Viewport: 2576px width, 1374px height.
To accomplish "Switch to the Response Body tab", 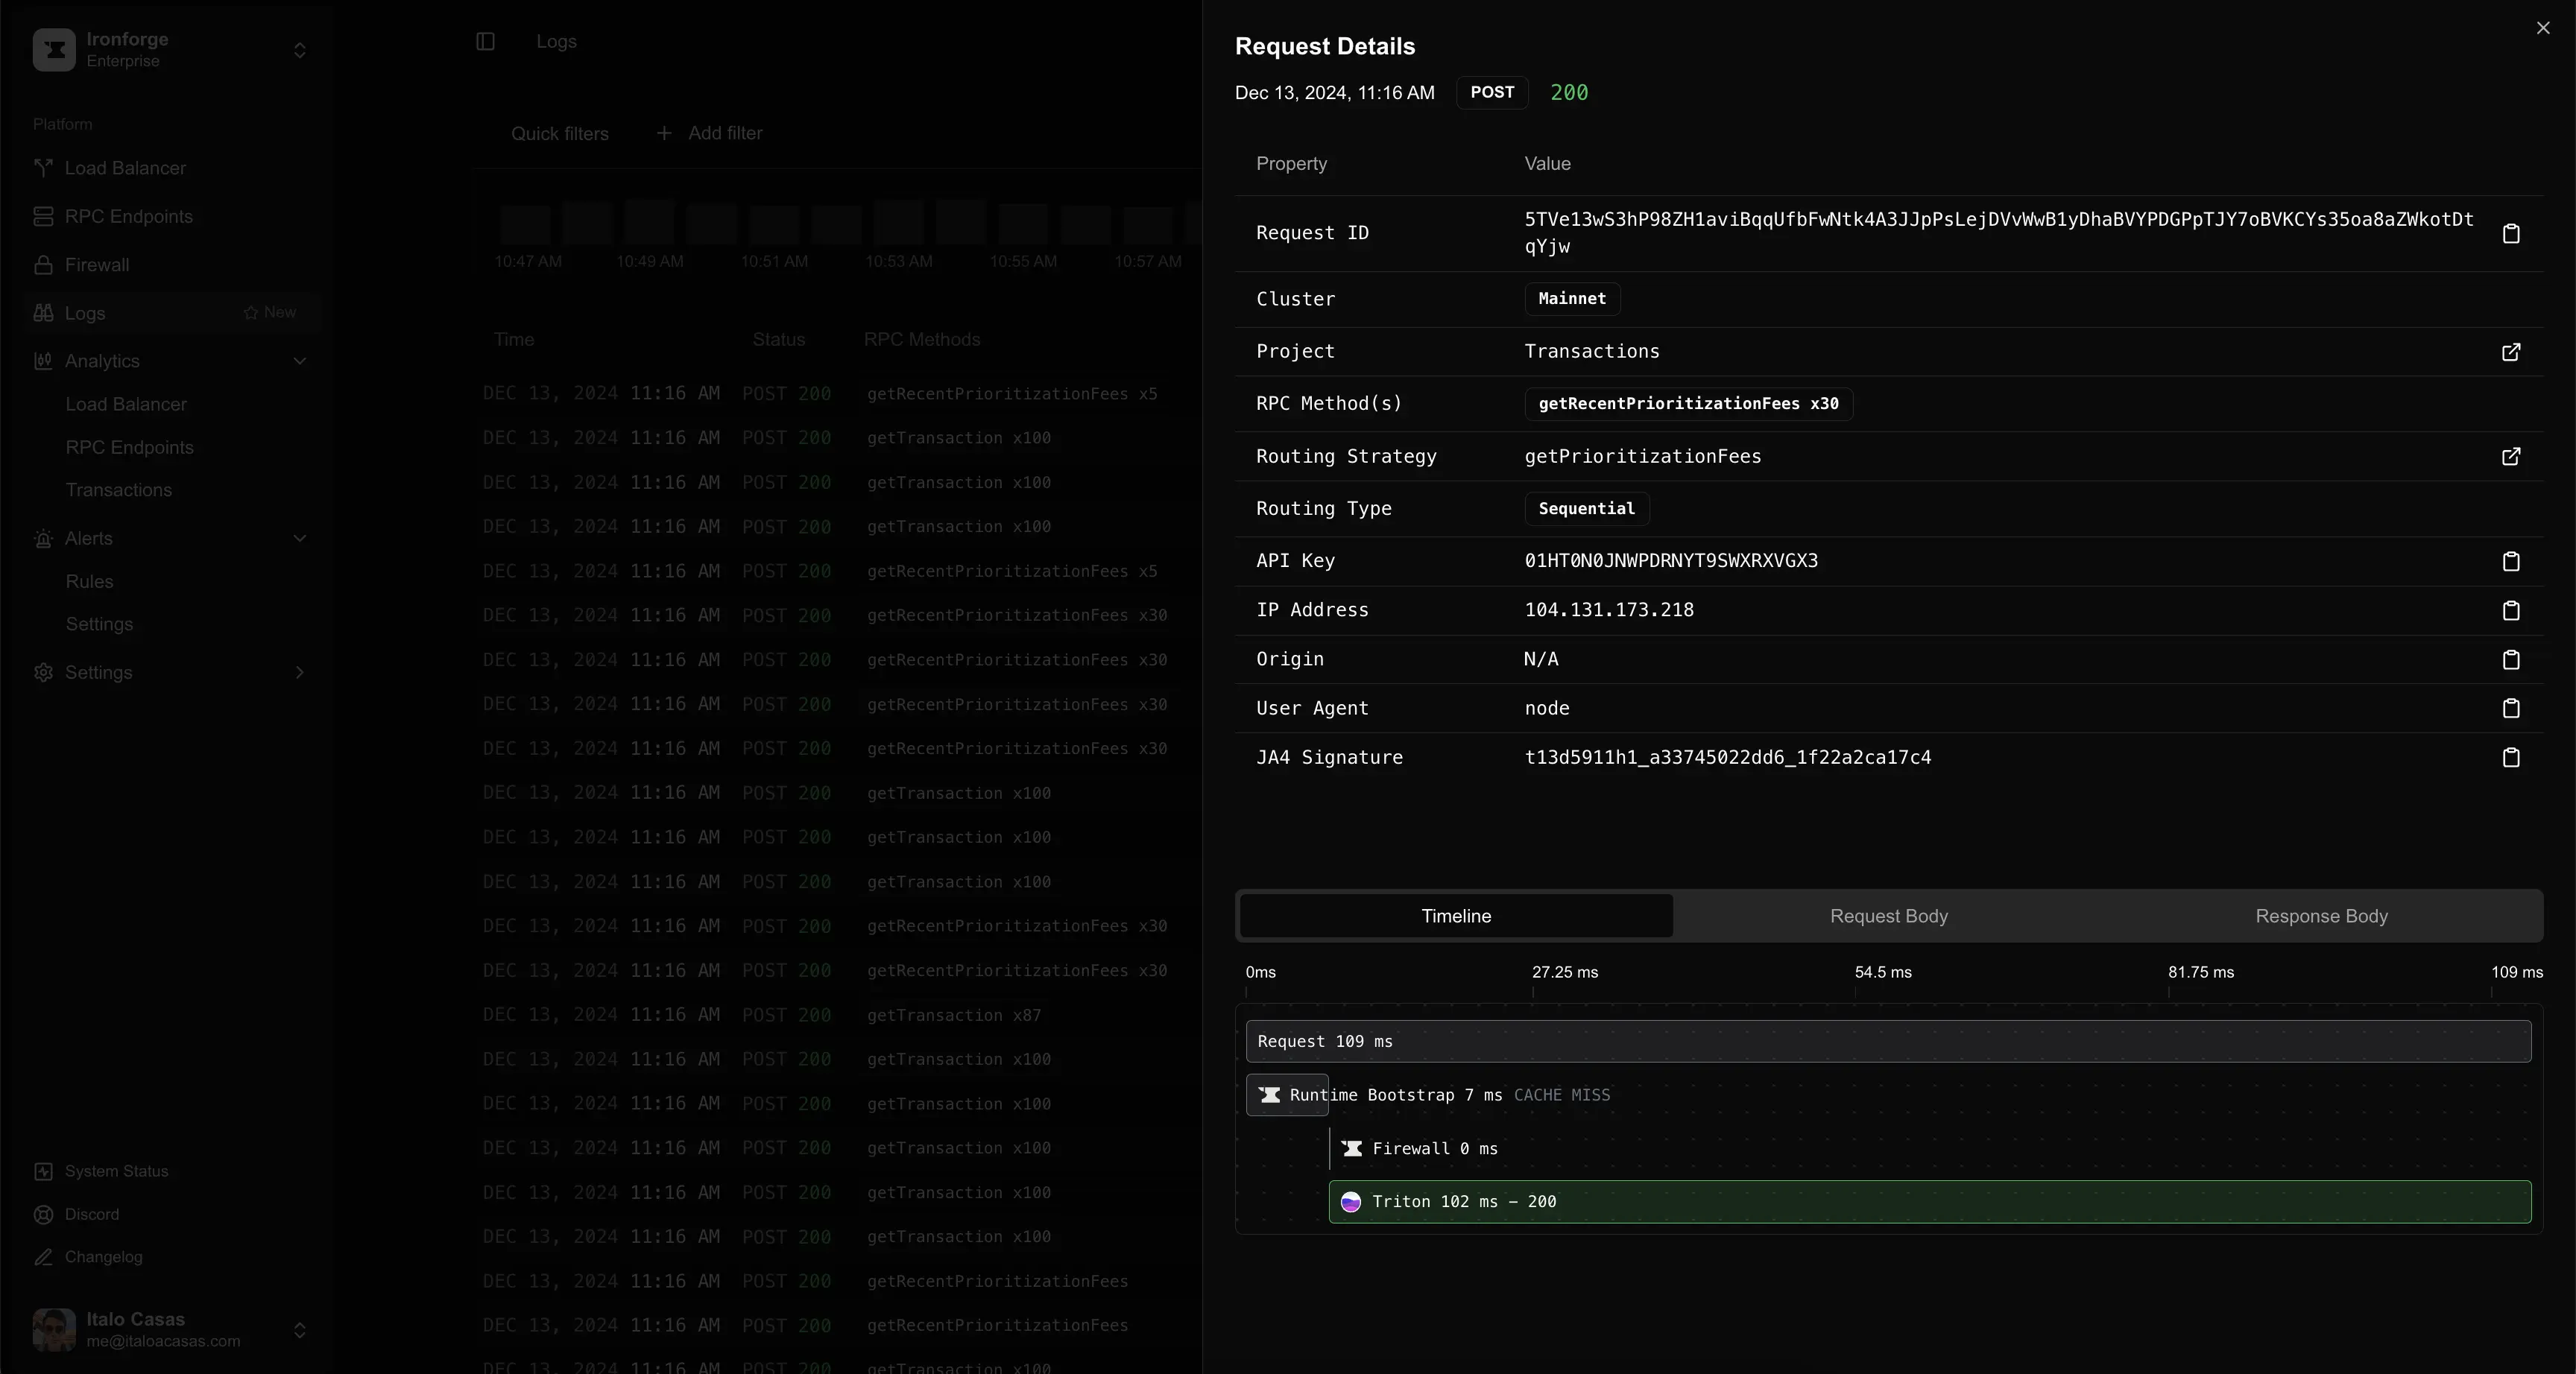I will 2322,916.
